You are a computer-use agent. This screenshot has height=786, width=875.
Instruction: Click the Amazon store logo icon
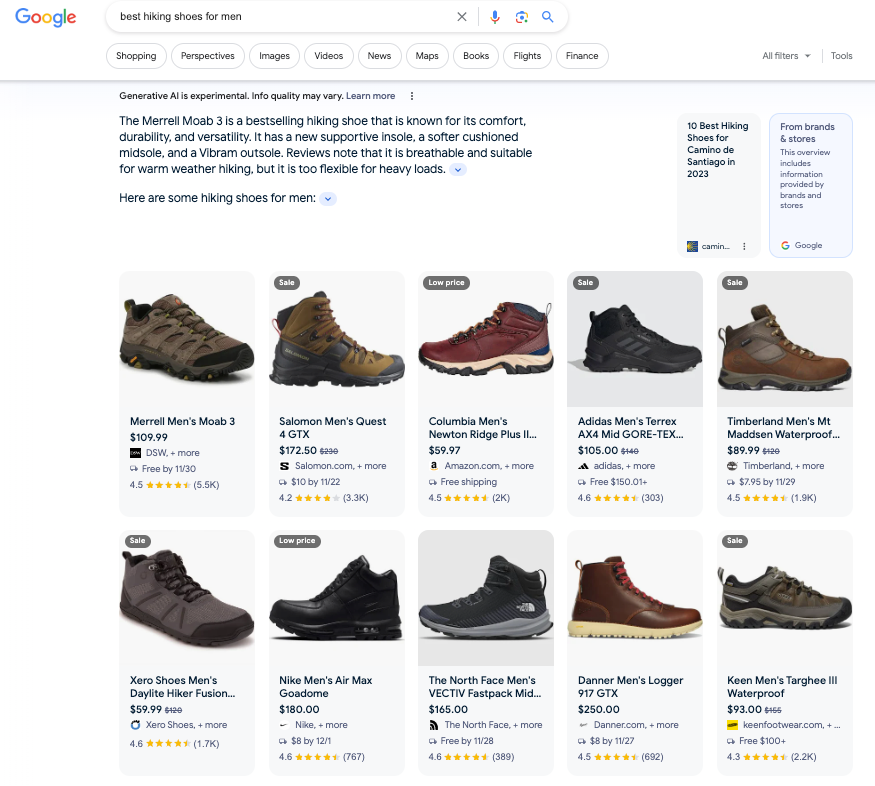[434, 466]
